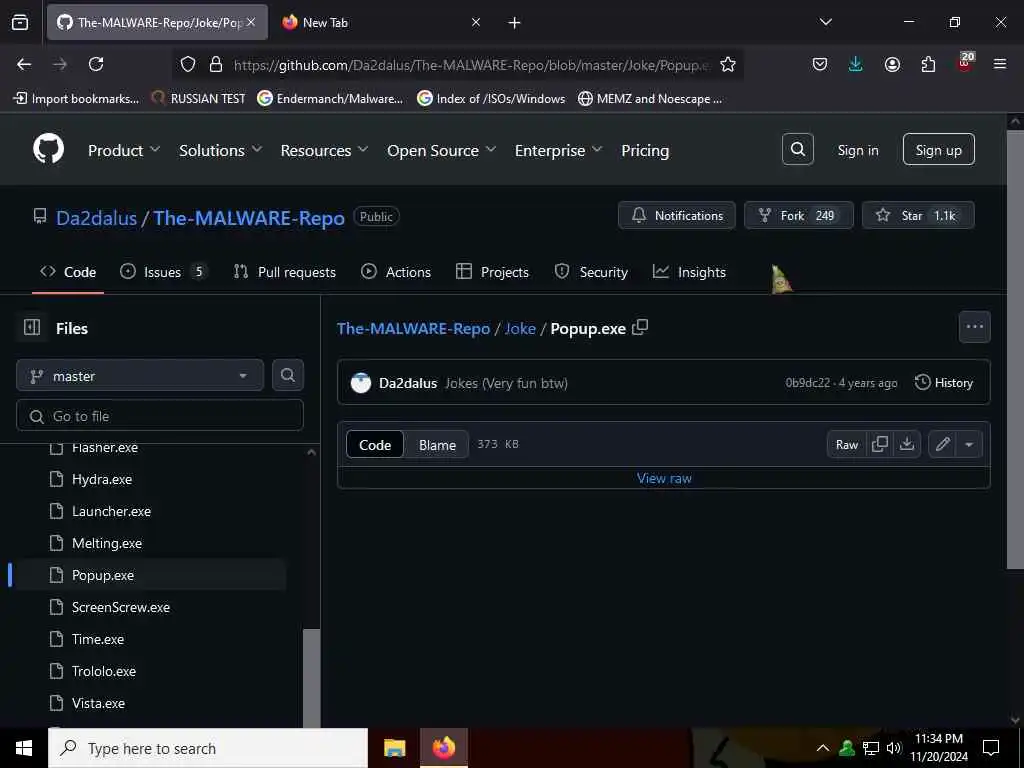Image resolution: width=1024 pixels, height=768 pixels.
Task: Expand the Product menu
Action: 124,150
